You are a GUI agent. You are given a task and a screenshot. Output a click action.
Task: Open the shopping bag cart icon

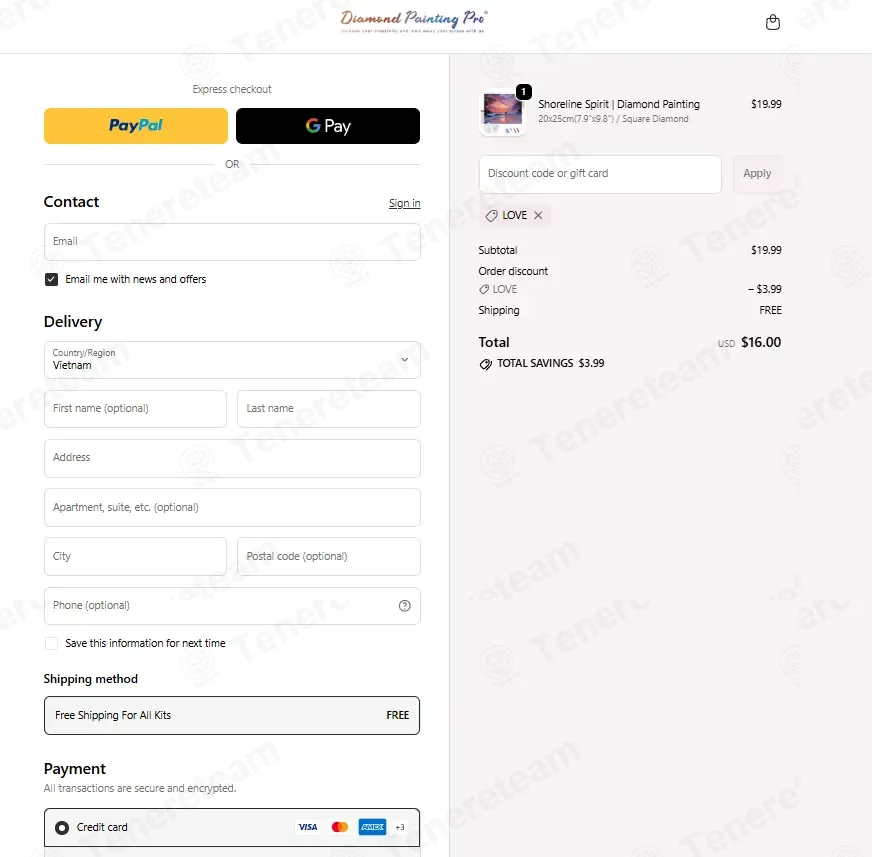tap(772, 23)
